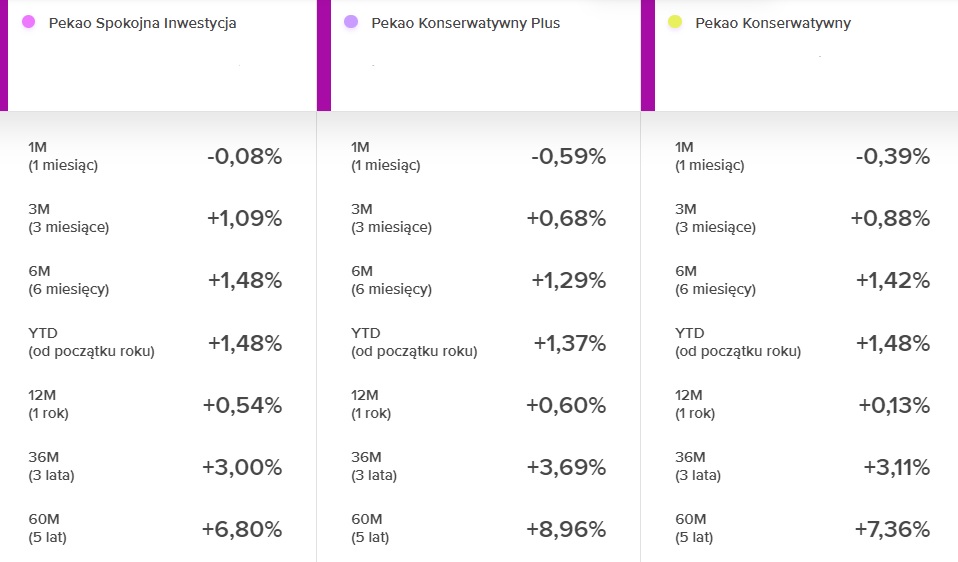Screen dimensions: 958x562
Task: Click the 60M return +6,80% value
Action: tap(243, 529)
